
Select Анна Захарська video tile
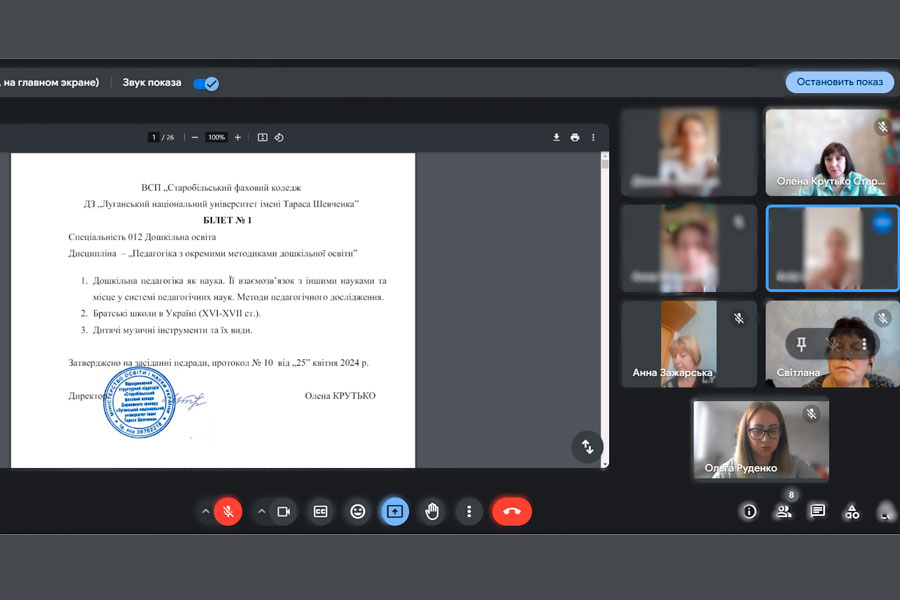[689, 343]
